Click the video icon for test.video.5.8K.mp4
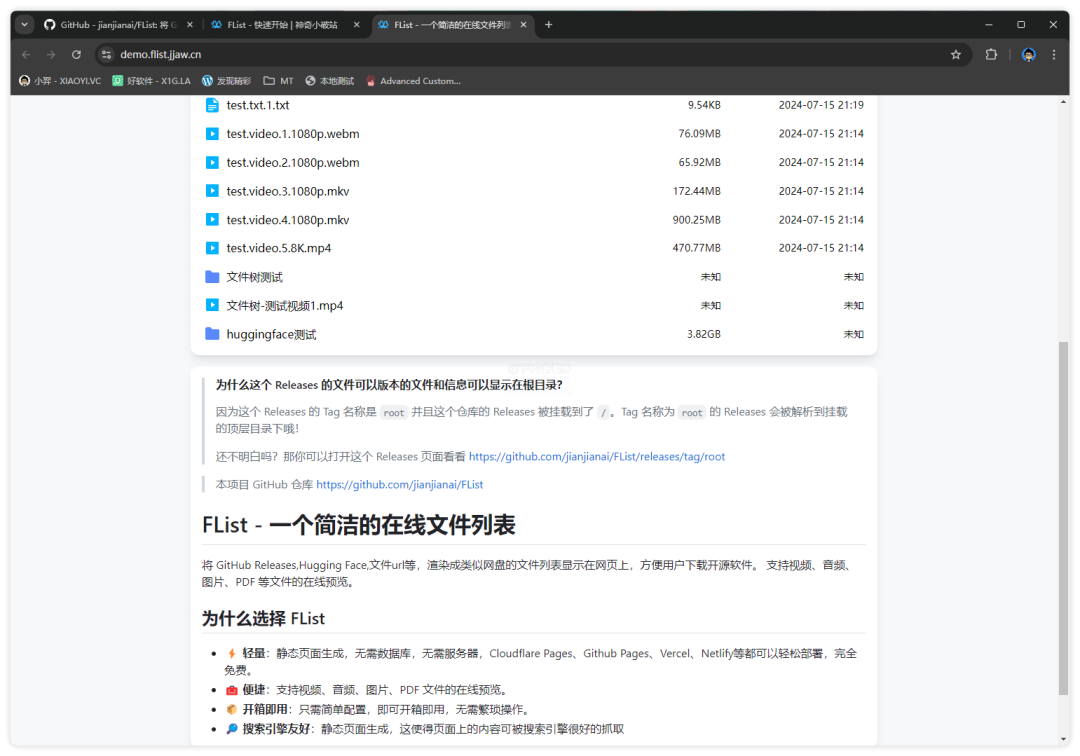 pos(212,247)
